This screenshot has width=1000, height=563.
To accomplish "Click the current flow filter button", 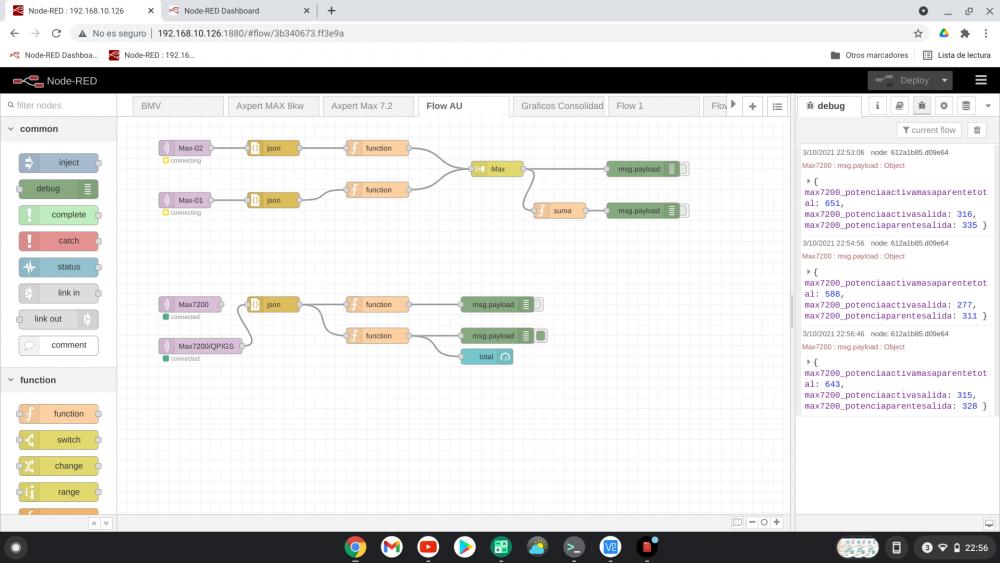I will click(x=929, y=130).
